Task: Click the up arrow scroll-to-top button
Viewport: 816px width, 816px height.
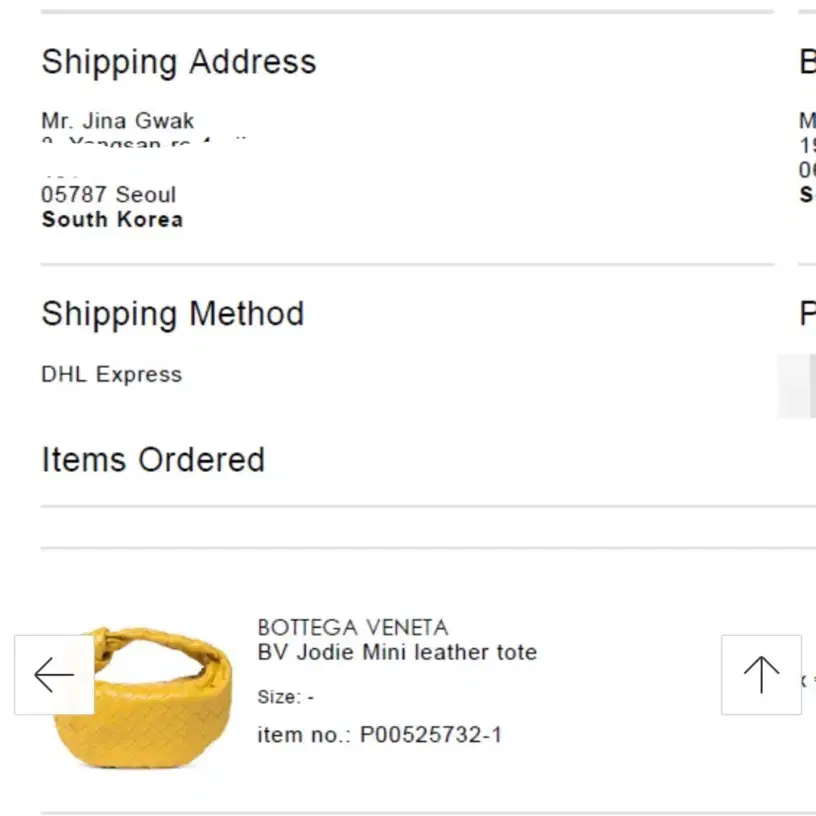Action: (761, 674)
